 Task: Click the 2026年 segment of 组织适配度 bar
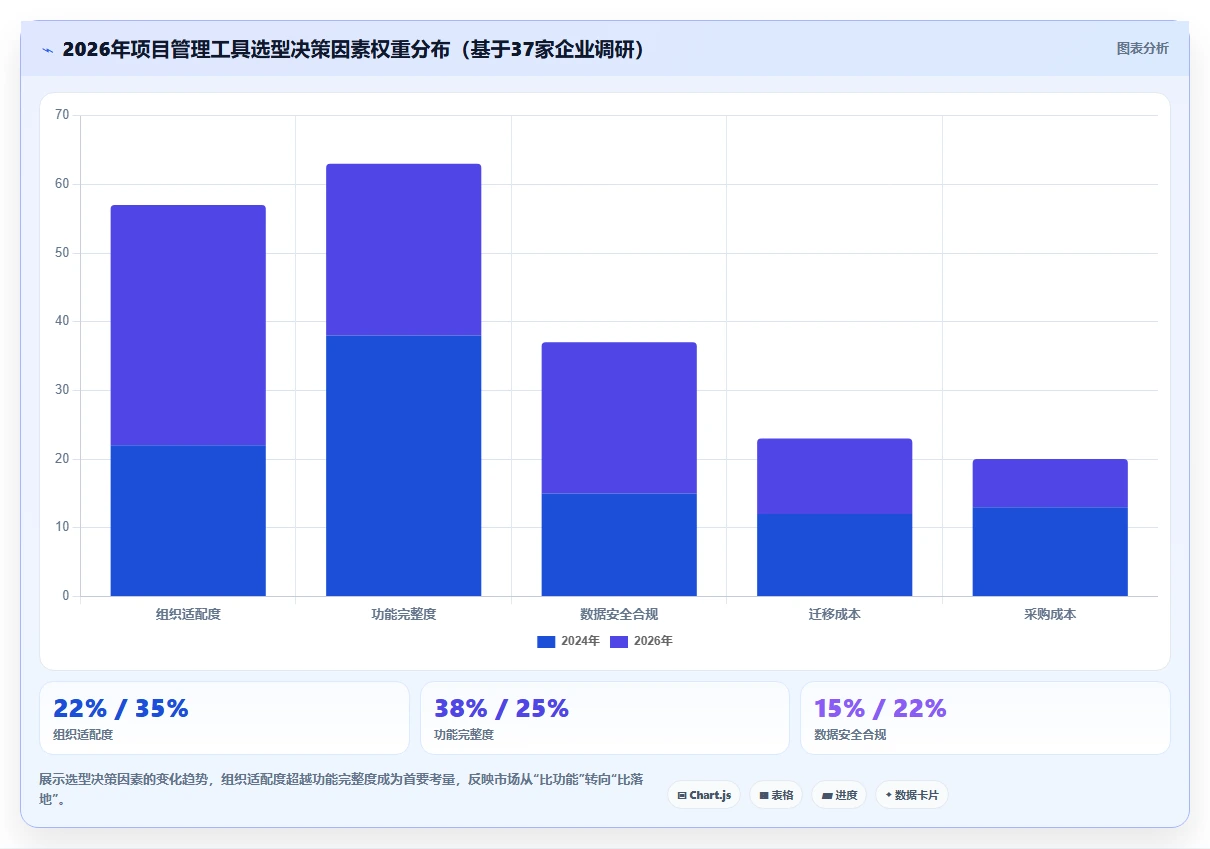188,325
